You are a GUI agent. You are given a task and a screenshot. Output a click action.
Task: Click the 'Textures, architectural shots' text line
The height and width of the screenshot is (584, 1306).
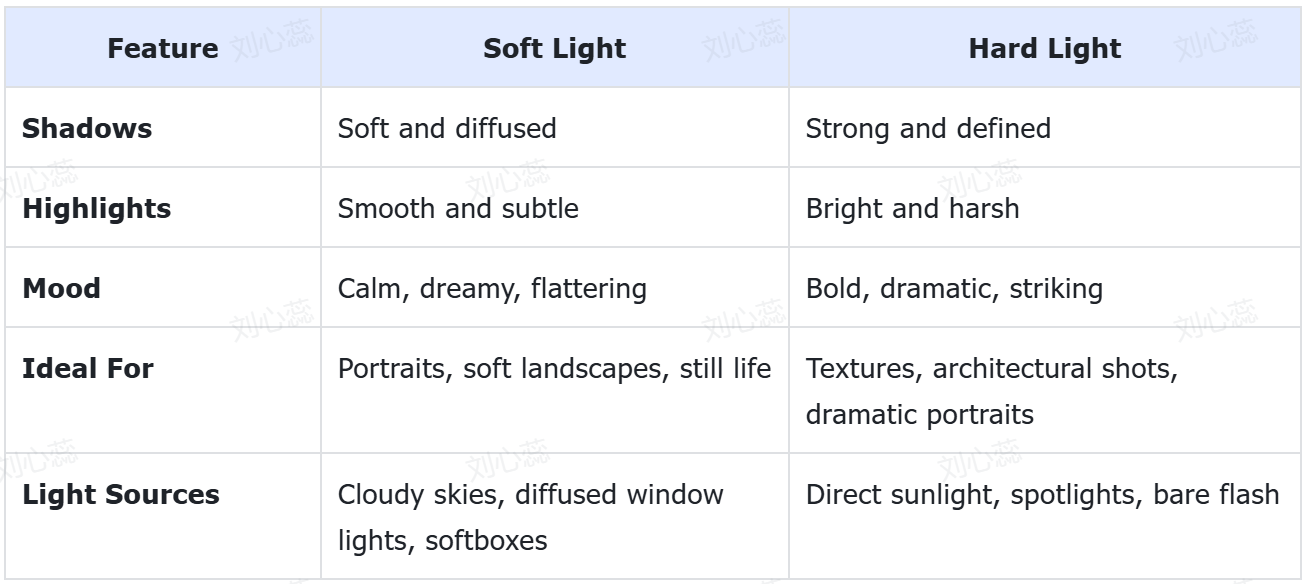992,368
